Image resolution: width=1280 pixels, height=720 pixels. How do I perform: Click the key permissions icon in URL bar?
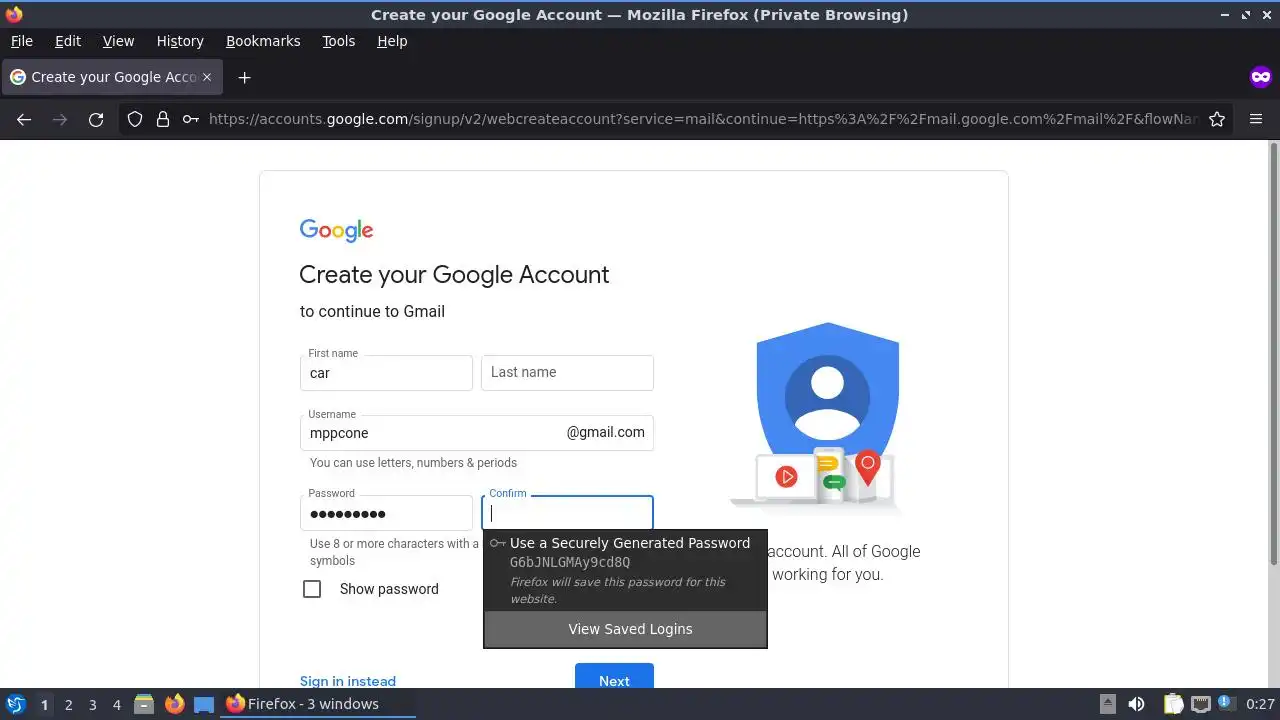(190, 119)
